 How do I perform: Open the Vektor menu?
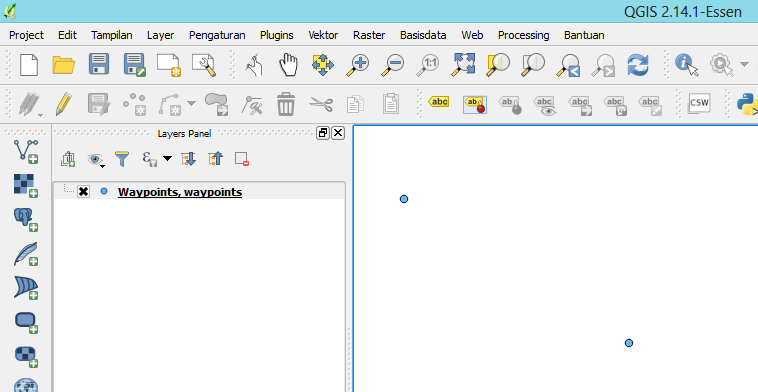click(x=323, y=35)
